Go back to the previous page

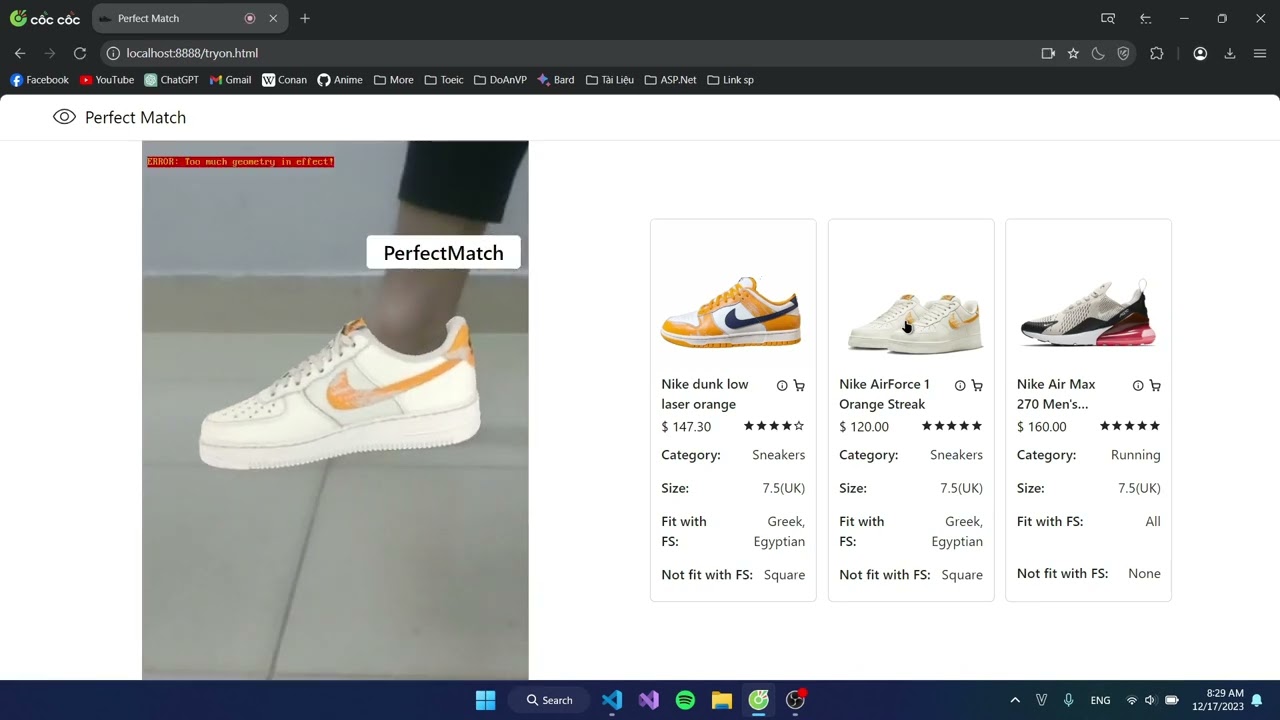20,53
